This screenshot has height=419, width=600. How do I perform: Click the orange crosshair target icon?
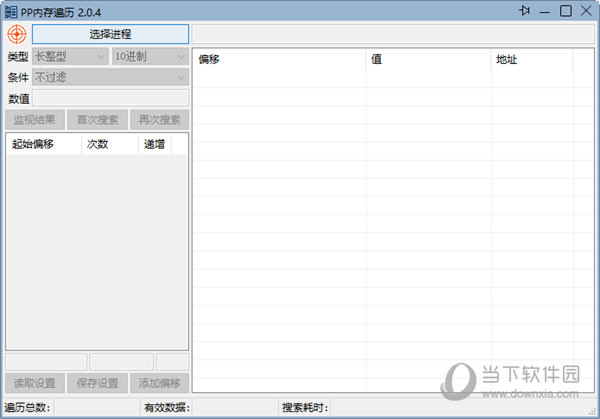17,34
